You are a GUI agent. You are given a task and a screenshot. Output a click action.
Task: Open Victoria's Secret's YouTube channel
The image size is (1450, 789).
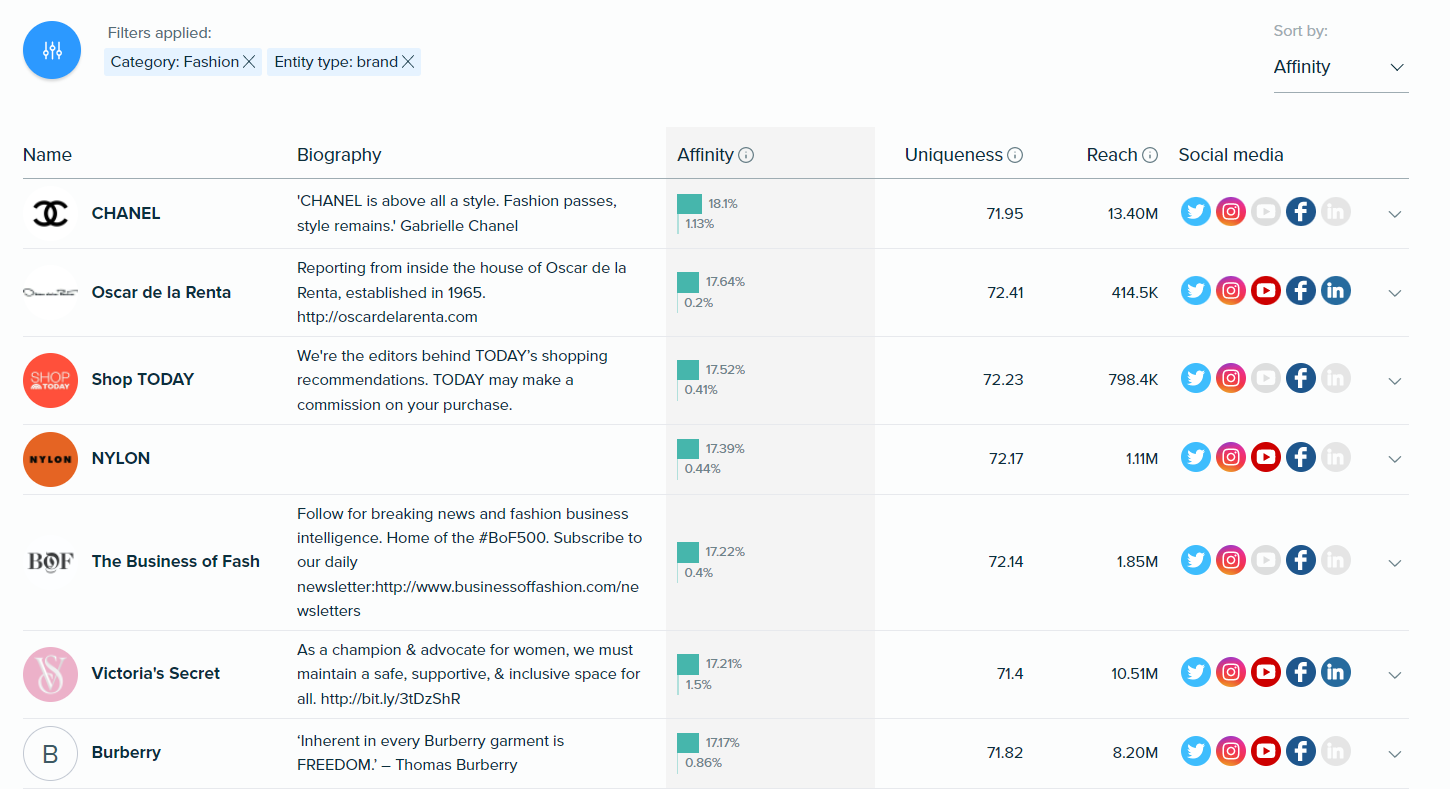pos(1266,672)
